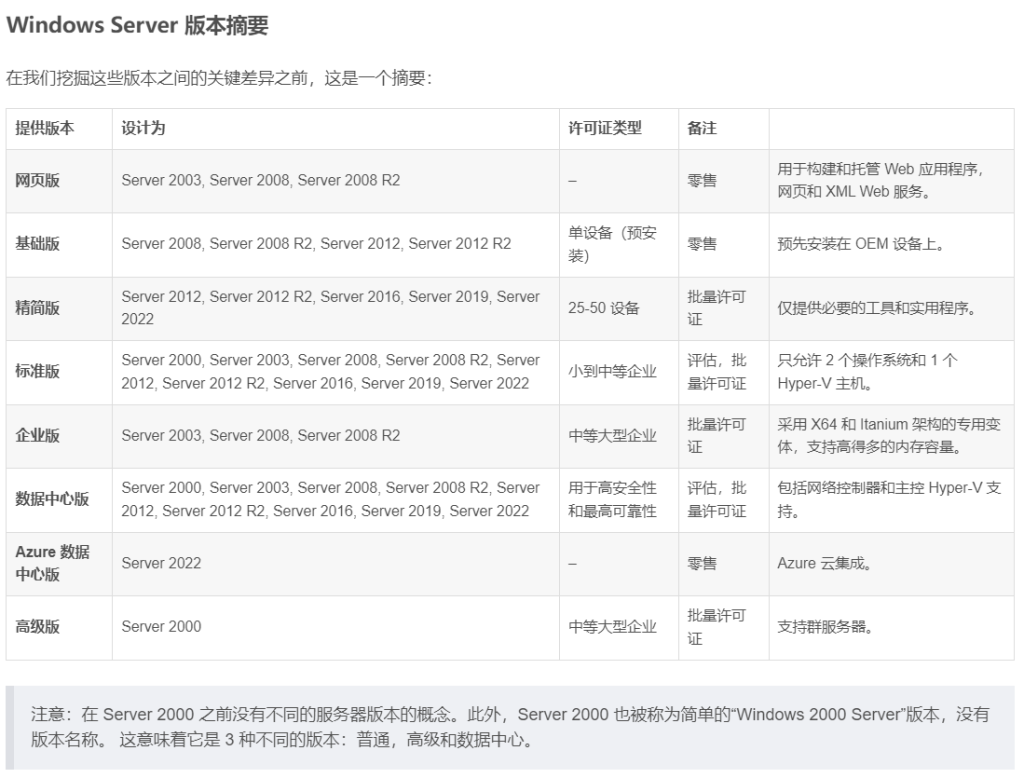Click "Server 2000" in the 高级版 row
Screen dimensions: 1024x778
tap(161, 626)
